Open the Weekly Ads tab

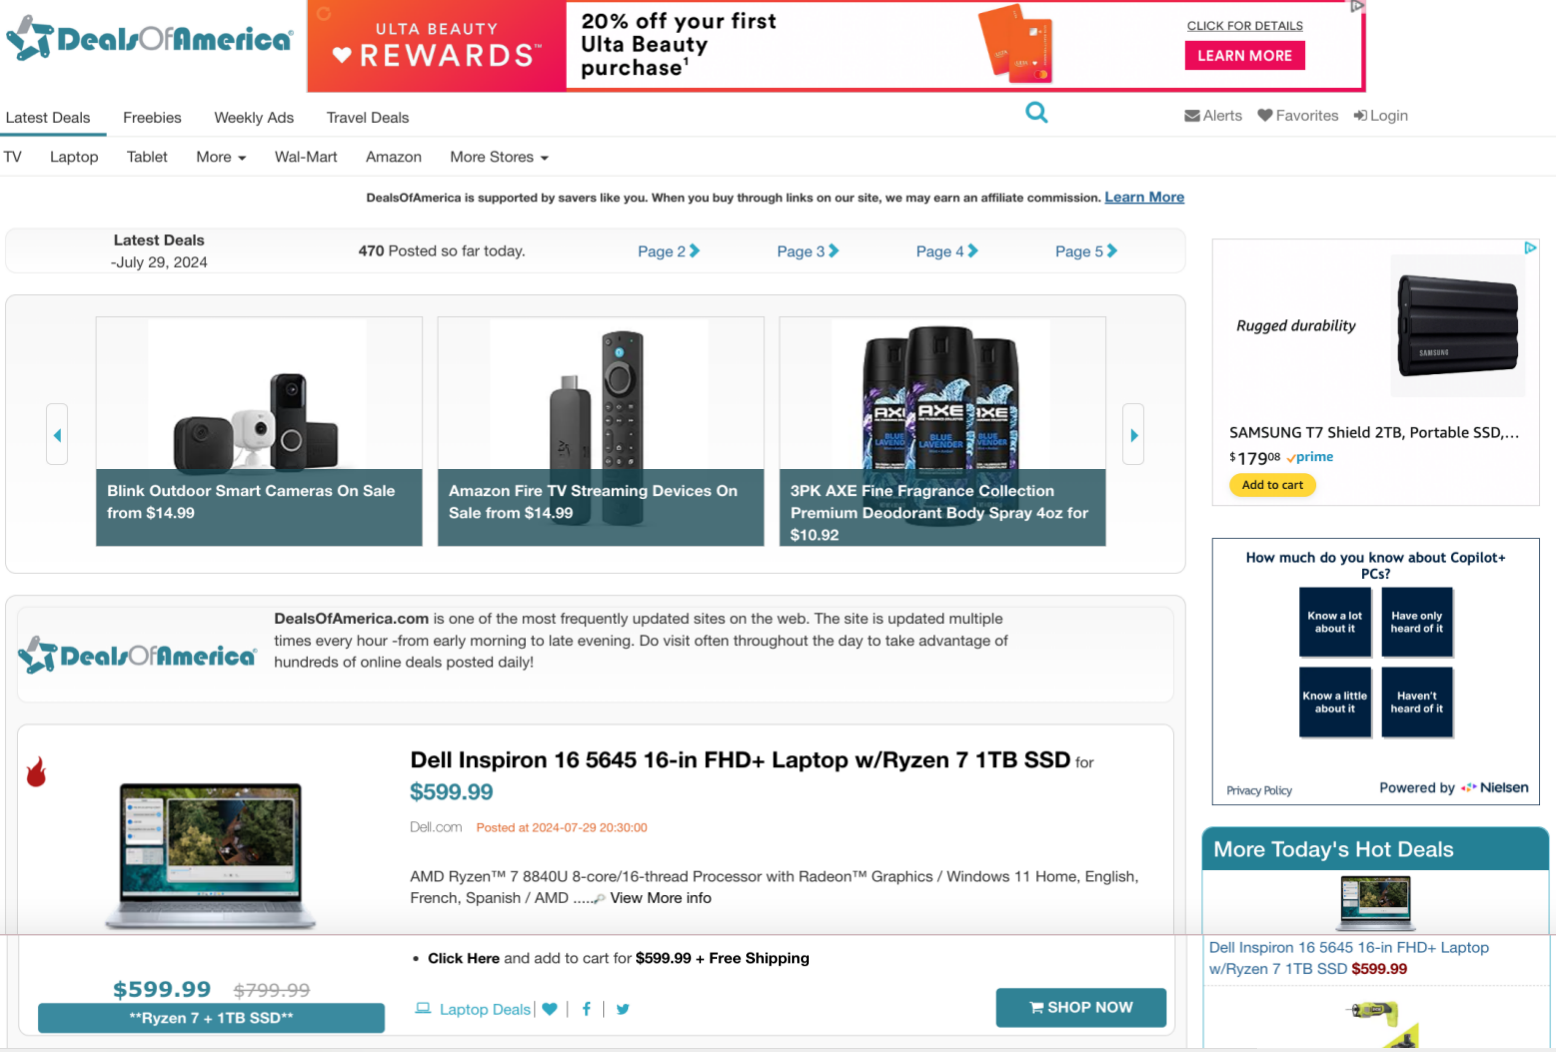click(x=254, y=118)
